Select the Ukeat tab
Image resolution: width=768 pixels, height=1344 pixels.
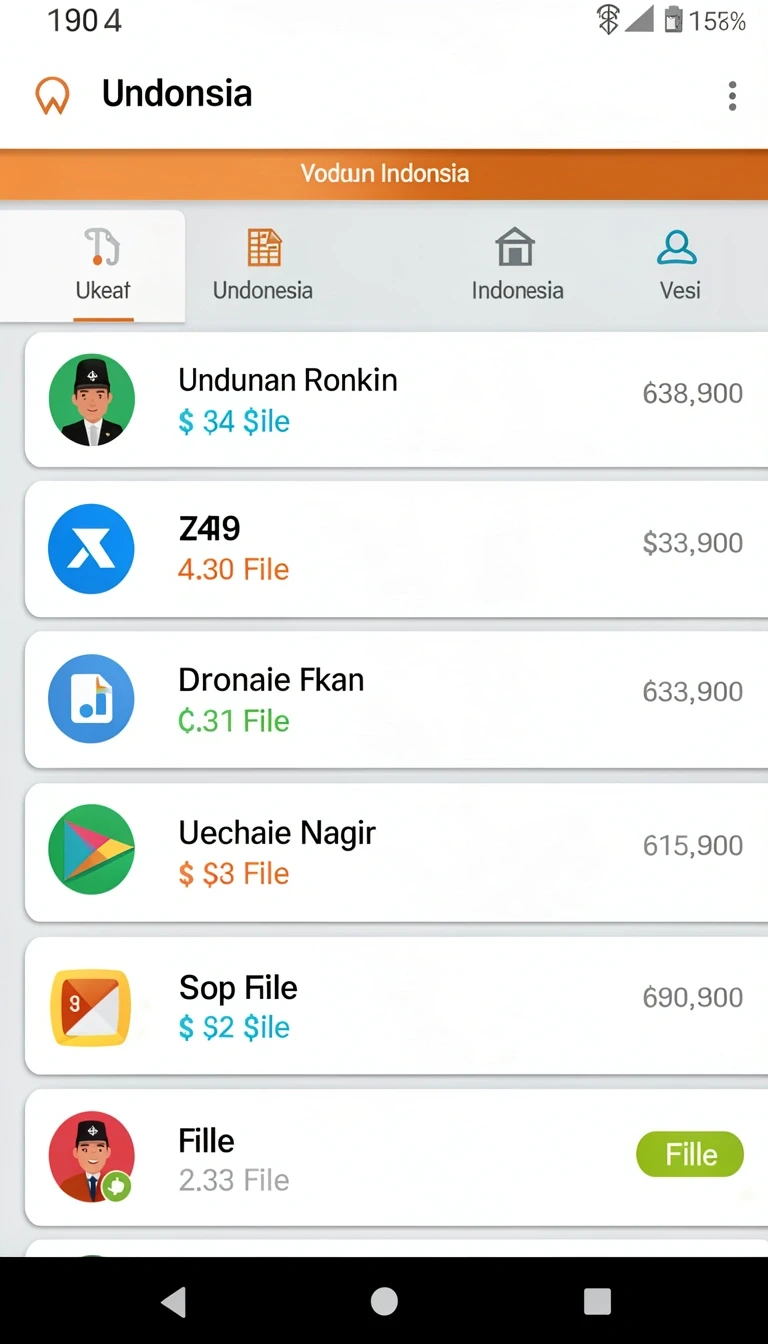click(93, 266)
